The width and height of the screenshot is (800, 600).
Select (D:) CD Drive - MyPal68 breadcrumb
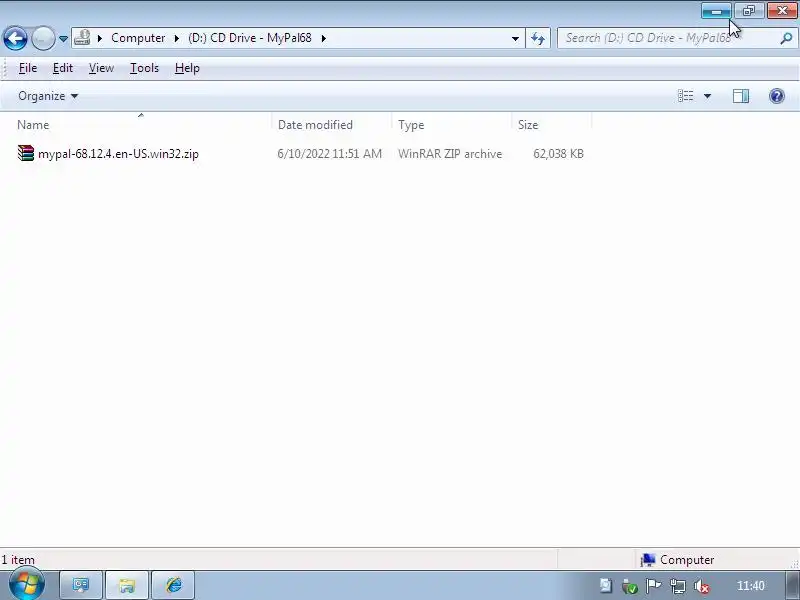pyautogui.click(x=249, y=38)
